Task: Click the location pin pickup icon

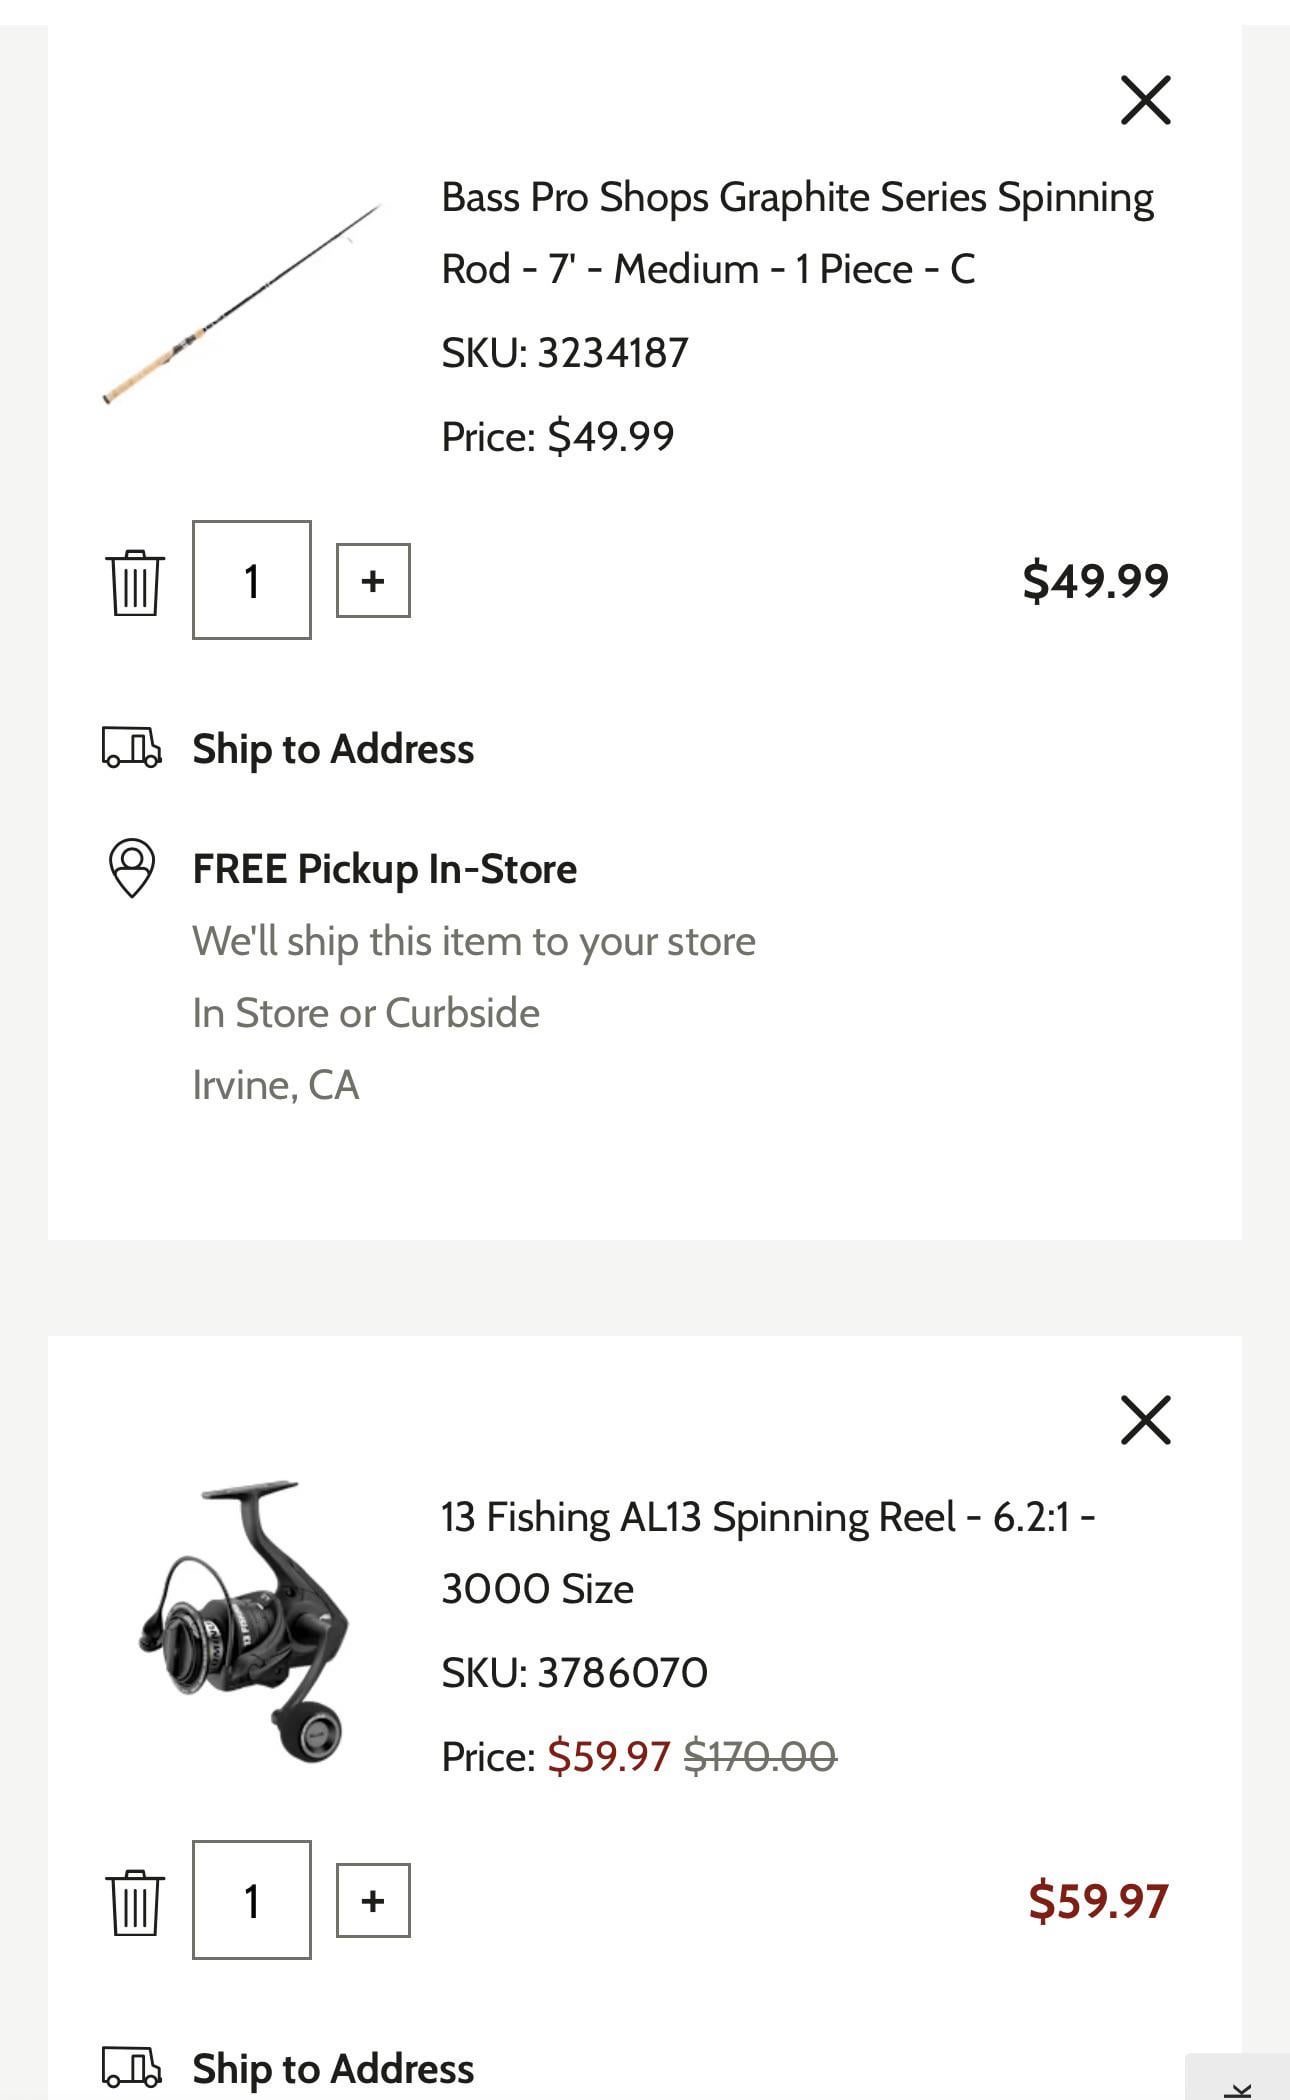Action: [131, 867]
